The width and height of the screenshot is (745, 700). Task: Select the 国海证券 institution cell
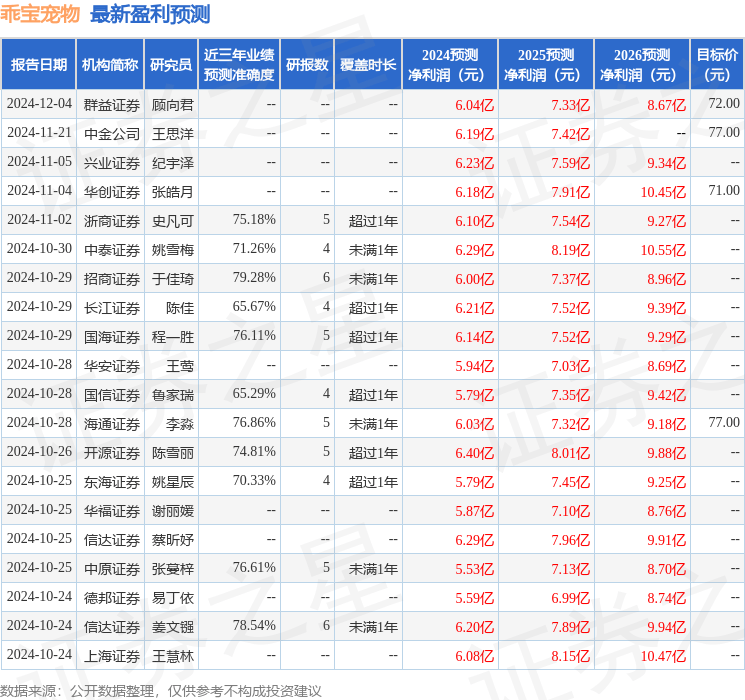pyautogui.click(x=112, y=336)
